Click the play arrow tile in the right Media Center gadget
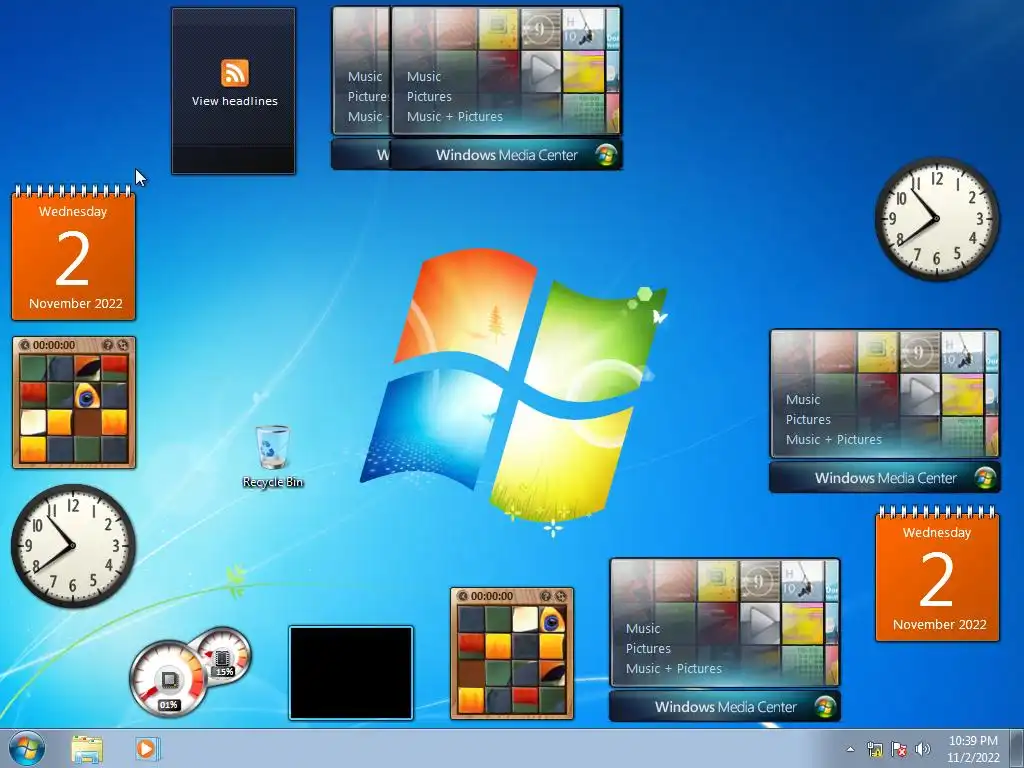Viewport: 1024px width, 768px height. pyautogui.click(x=920, y=394)
